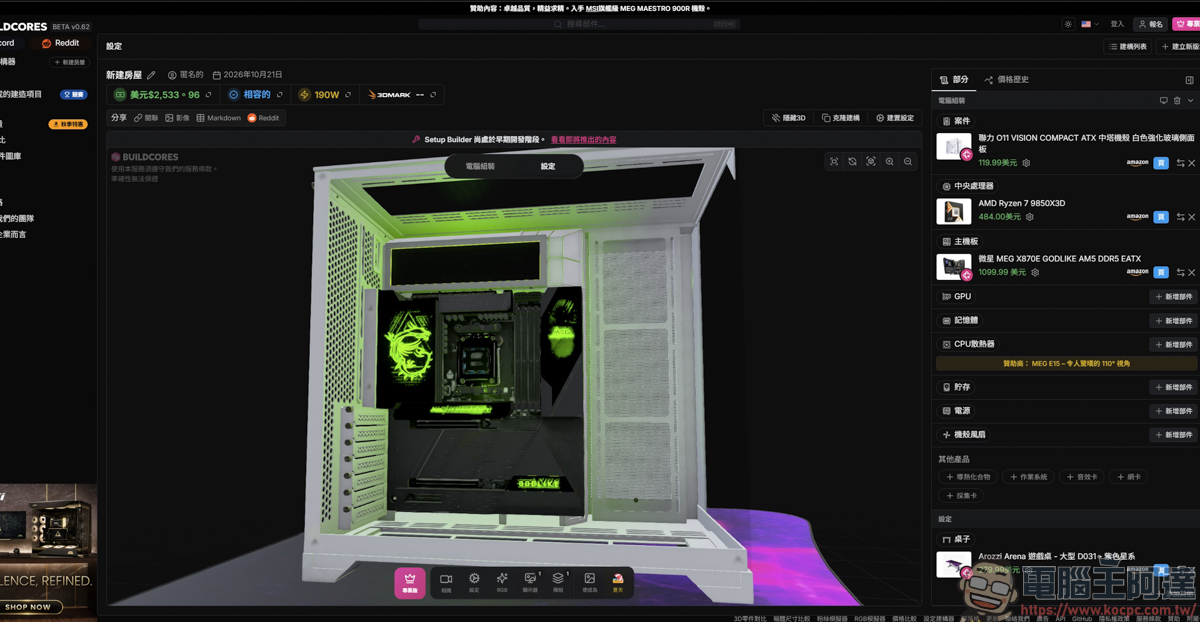Click monitor icon in parts list header
Screen dimensions: 1200x622
[x=1164, y=101]
